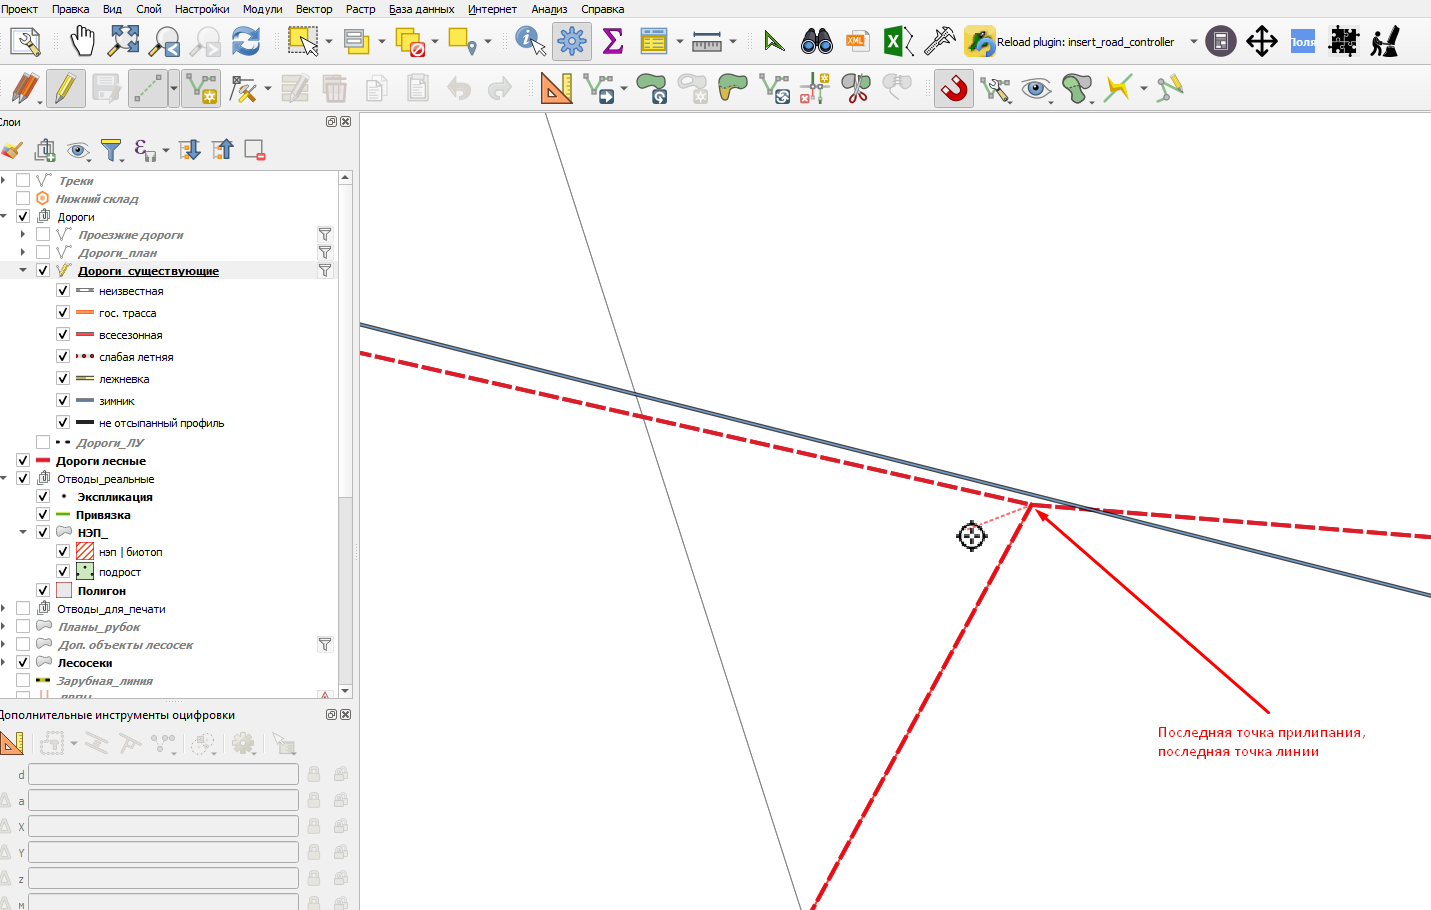Open the Слой menu

pyautogui.click(x=148, y=9)
